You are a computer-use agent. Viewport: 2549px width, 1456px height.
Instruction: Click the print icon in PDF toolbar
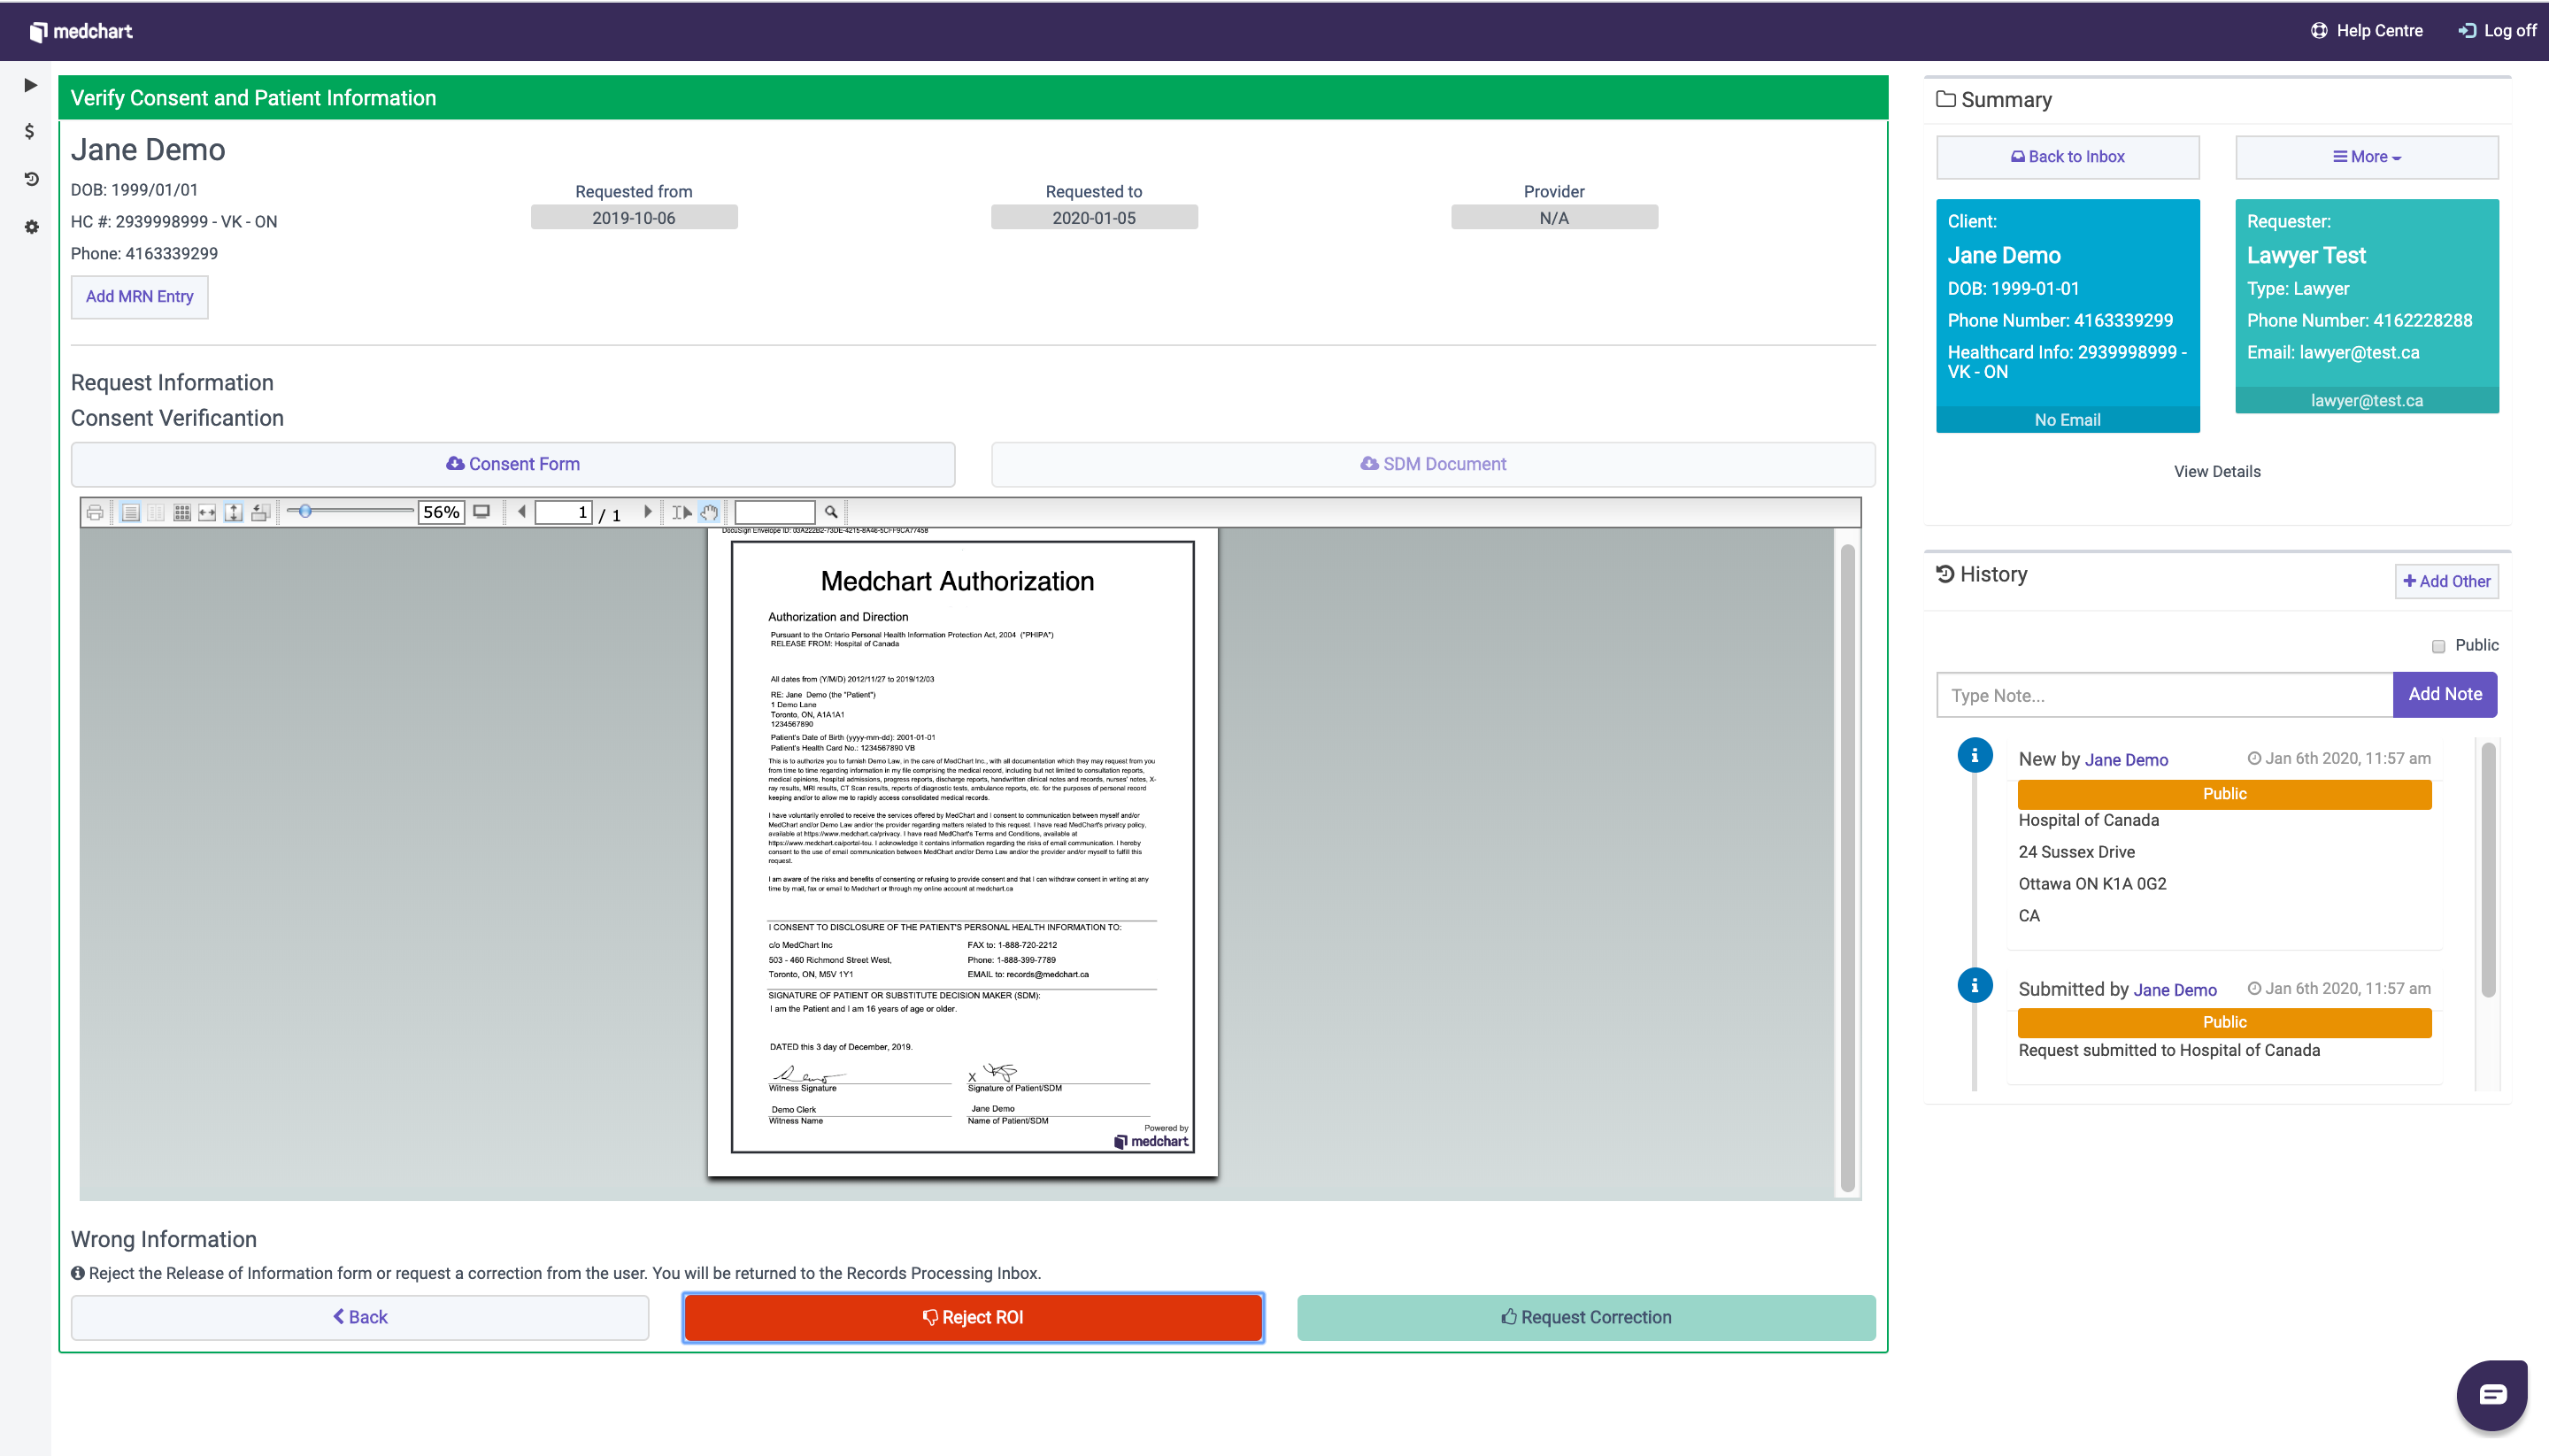click(95, 512)
